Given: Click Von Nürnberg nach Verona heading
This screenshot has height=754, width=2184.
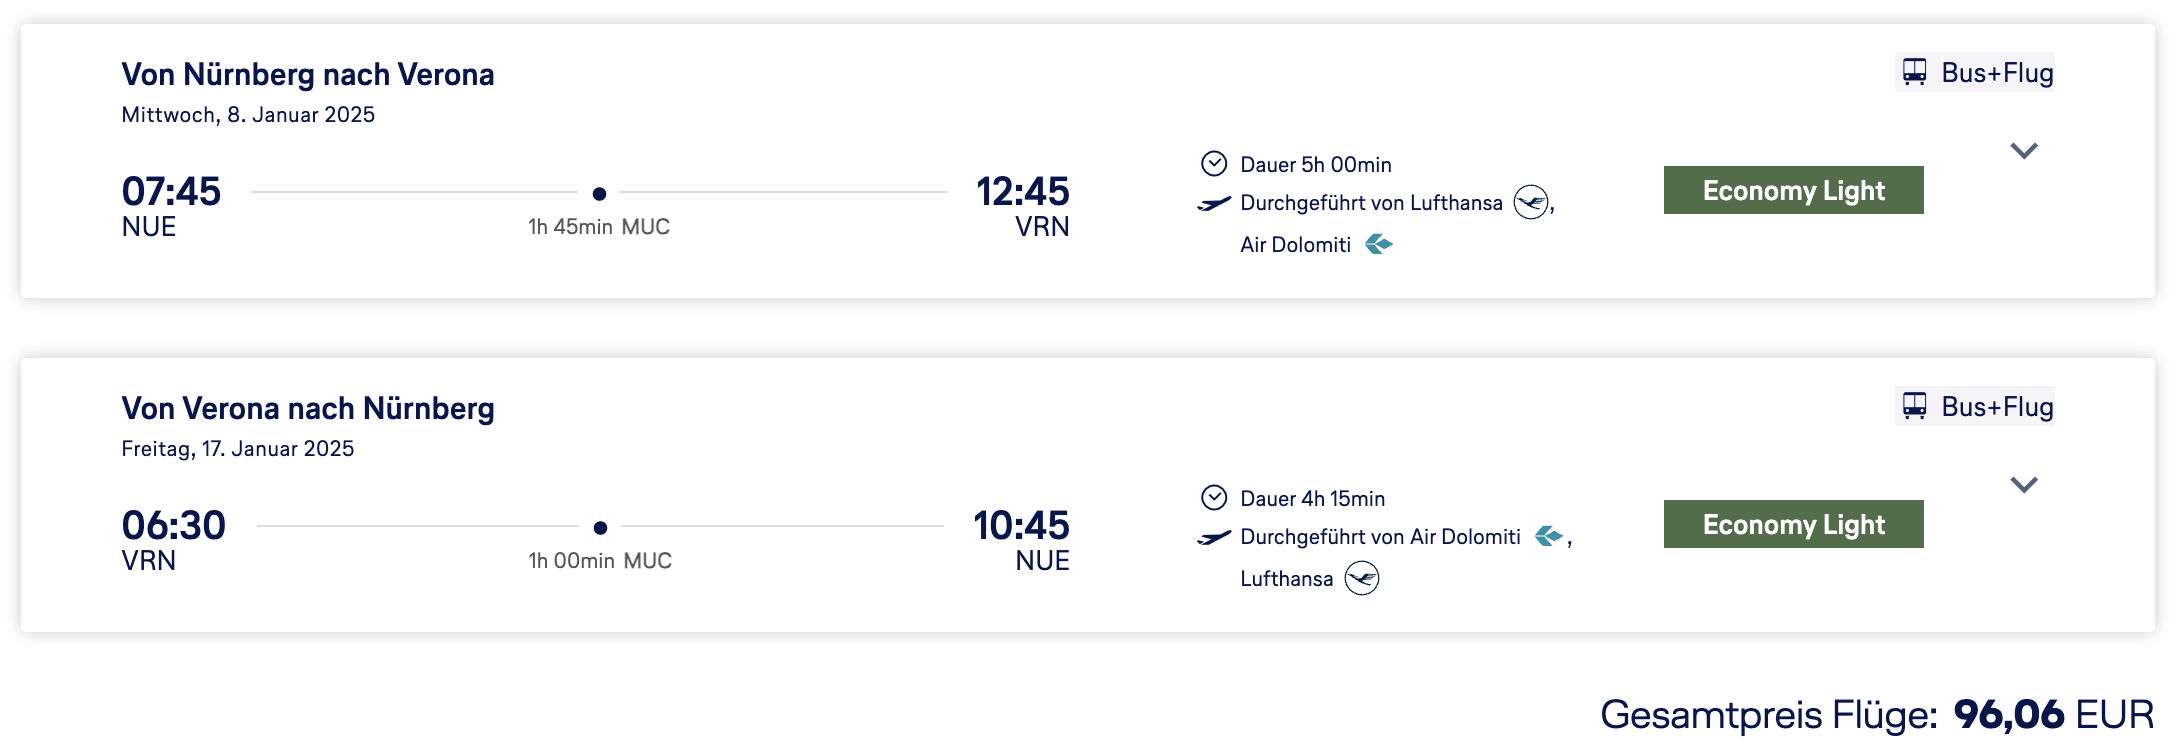Looking at the screenshot, I should point(308,75).
